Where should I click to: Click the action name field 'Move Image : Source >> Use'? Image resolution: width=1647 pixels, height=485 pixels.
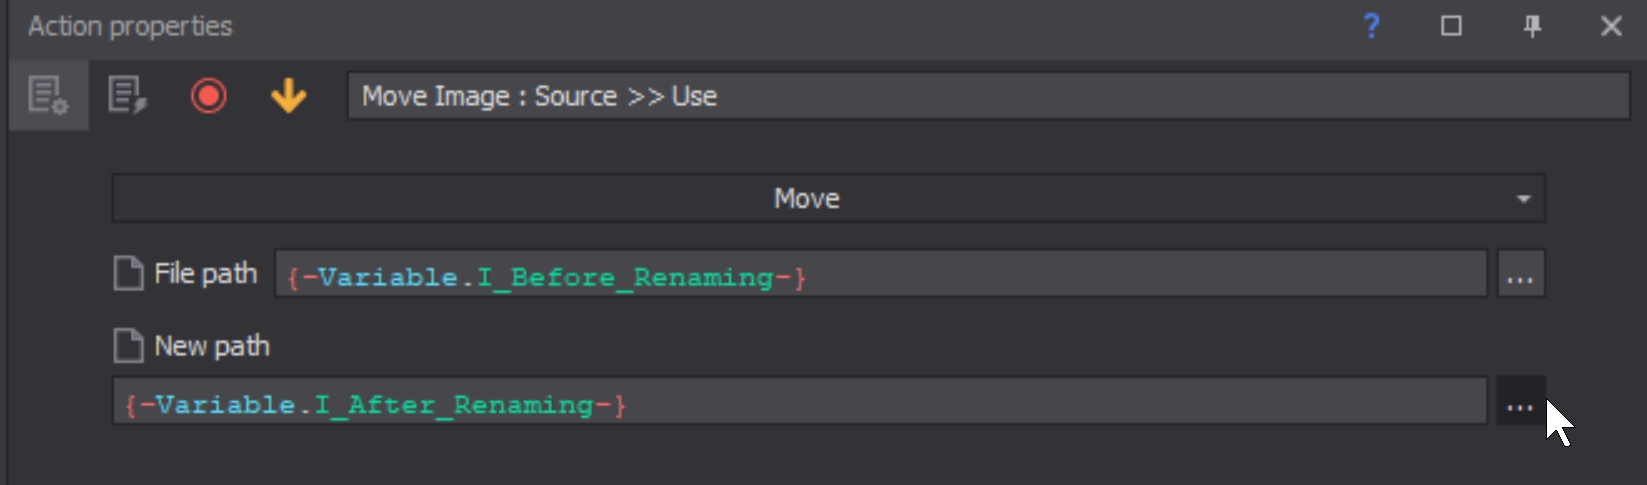988,96
